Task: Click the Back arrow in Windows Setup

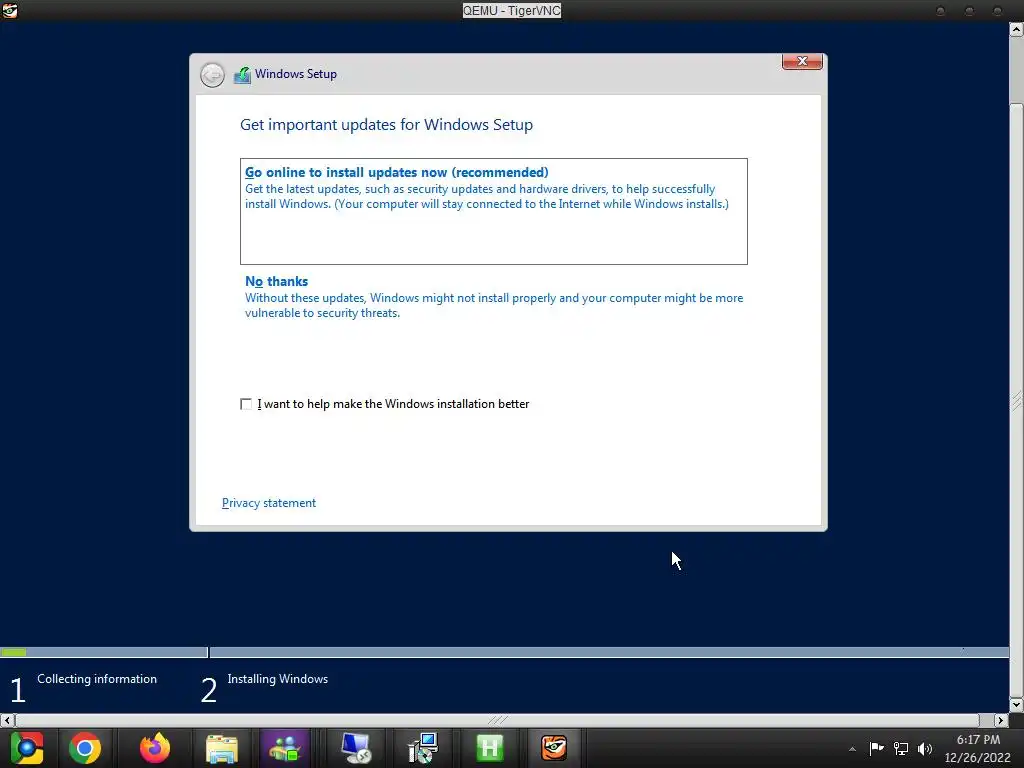Action: pyautogui.click(x=212, y=75)
